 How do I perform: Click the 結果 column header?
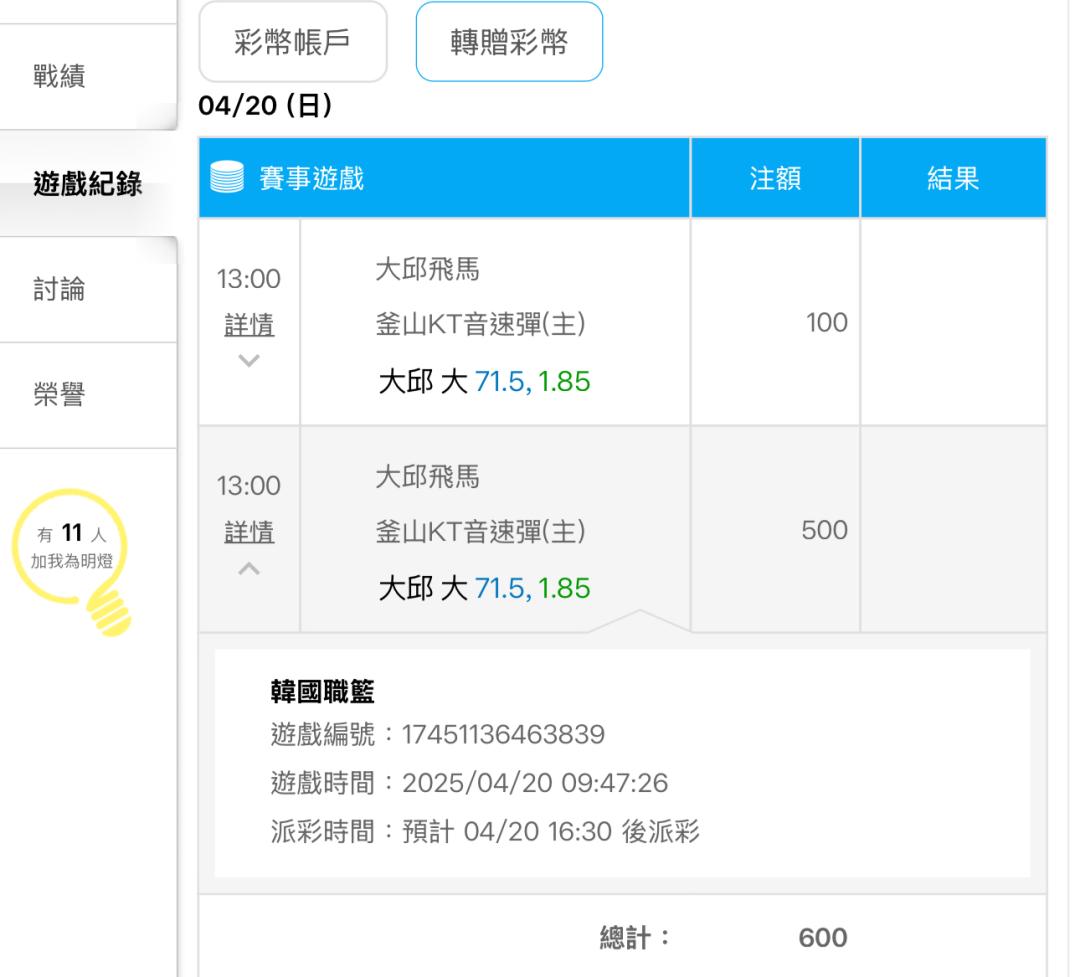click(953, 178)
